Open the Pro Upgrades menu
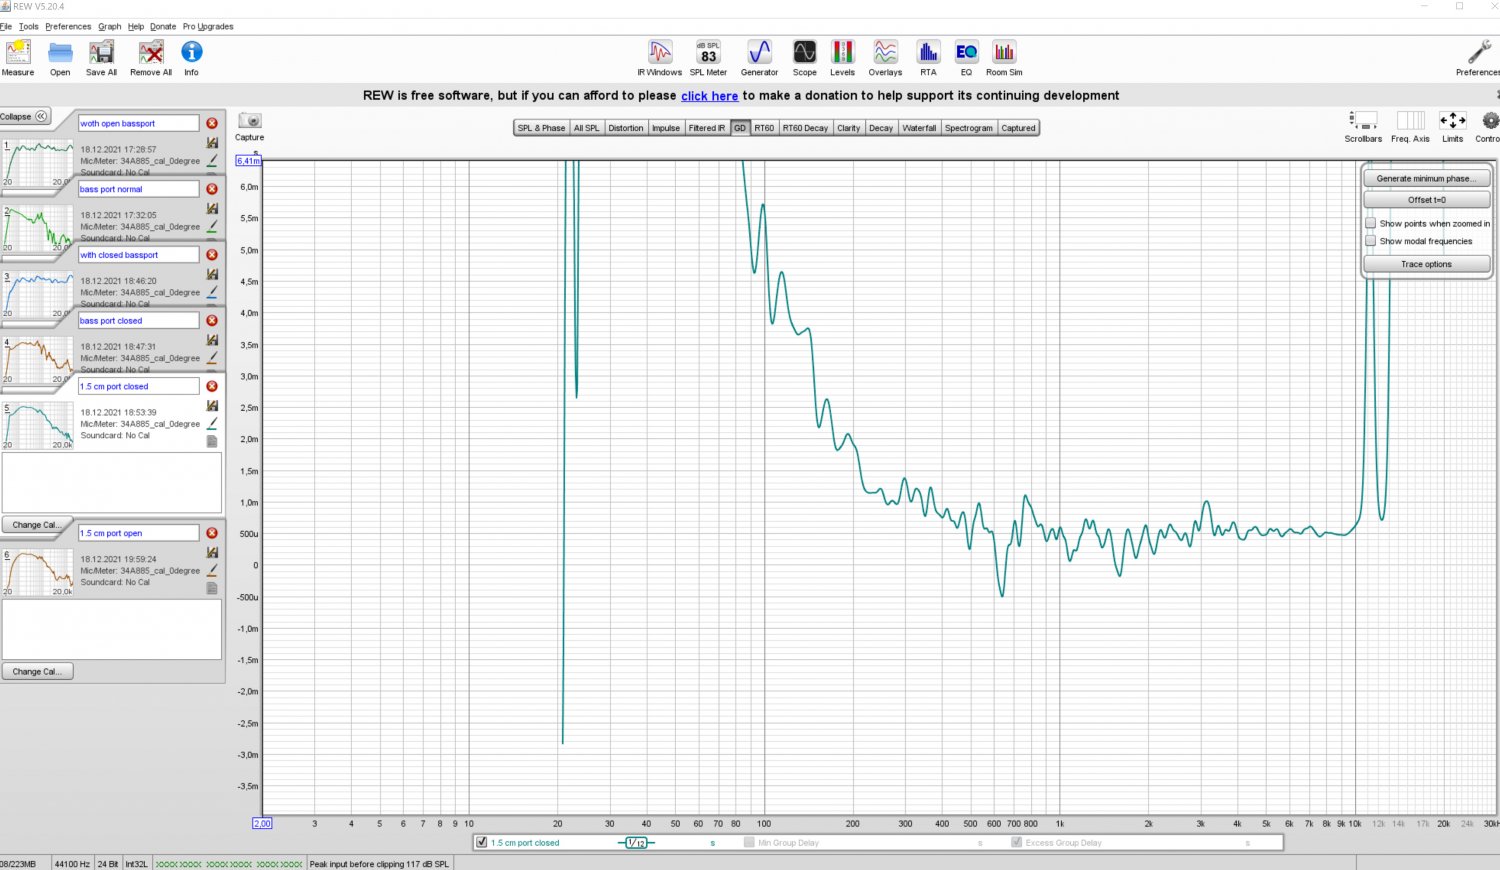The height and width of the screenshot is (870, 1500). (208, 27)
